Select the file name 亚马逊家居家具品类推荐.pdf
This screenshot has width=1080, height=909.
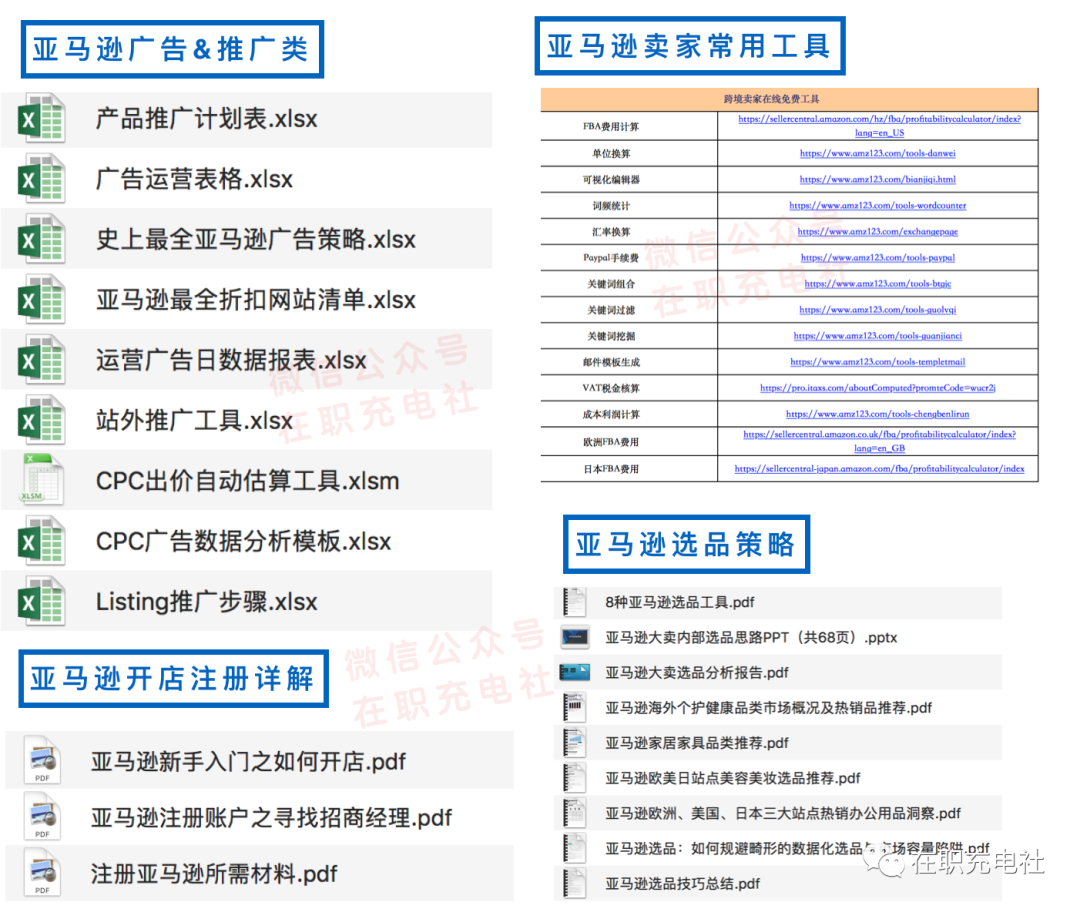pos(697,743)
